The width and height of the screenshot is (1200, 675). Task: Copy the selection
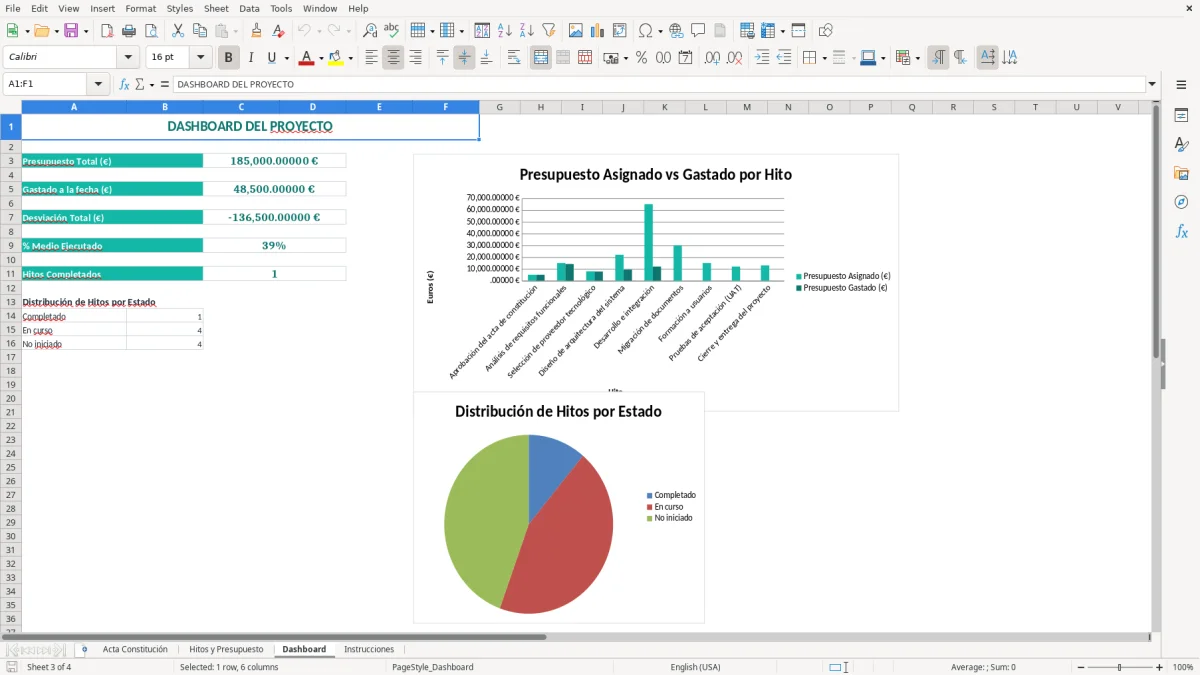[x=200, y=31]
